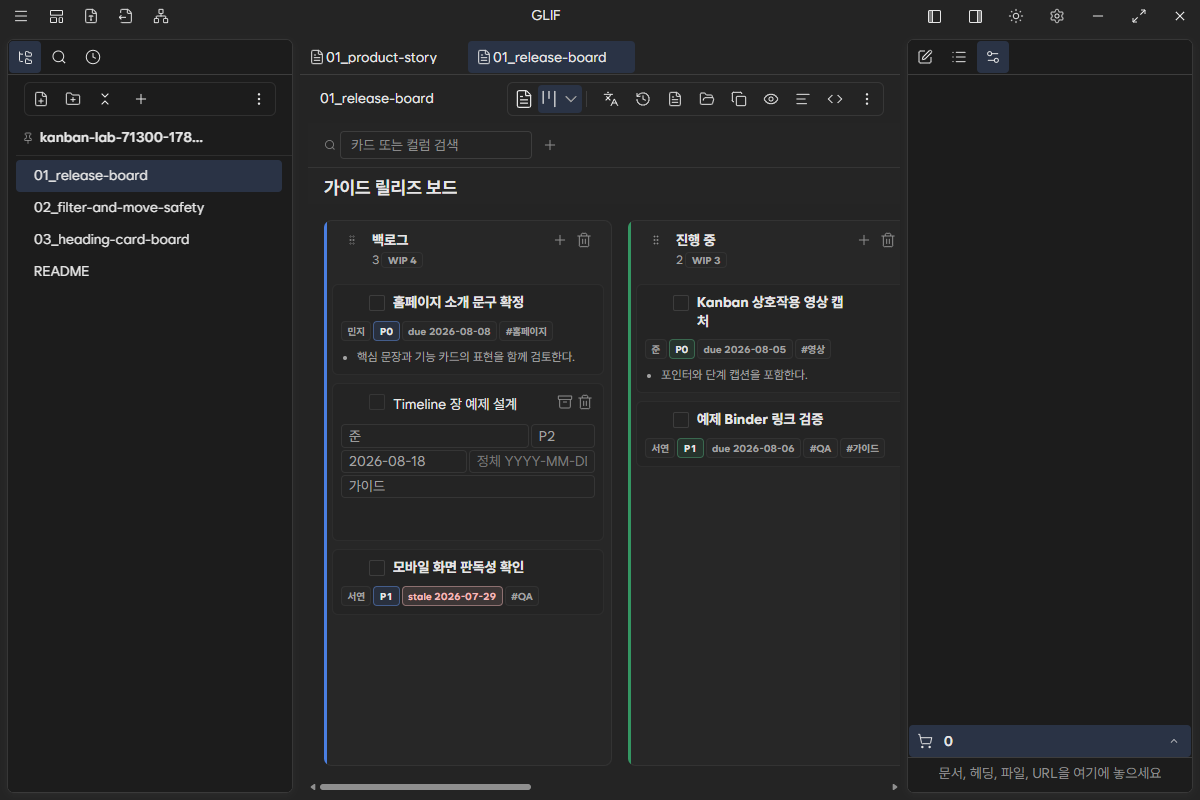
Task: Click the horizontal board scrollbar
Action: (x=425, y=787)
